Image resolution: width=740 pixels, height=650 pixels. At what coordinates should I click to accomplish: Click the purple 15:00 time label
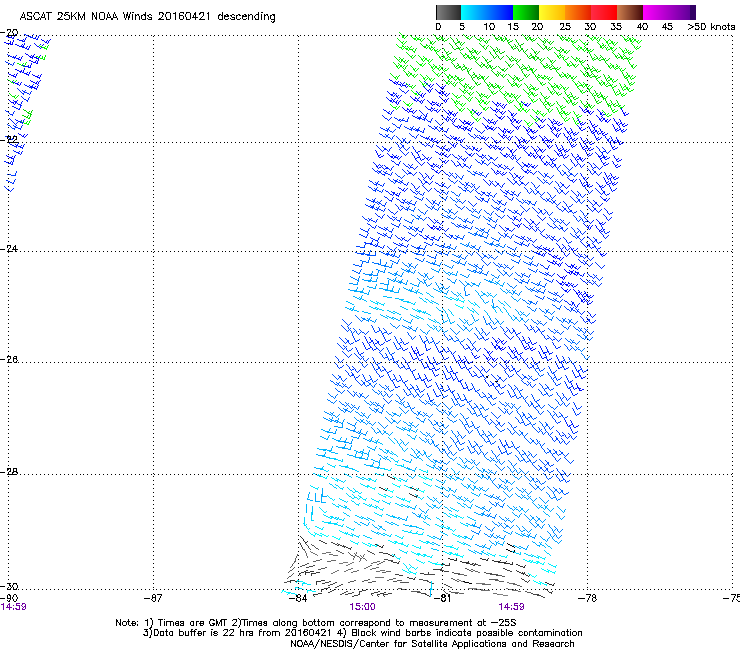click(362, 607)
